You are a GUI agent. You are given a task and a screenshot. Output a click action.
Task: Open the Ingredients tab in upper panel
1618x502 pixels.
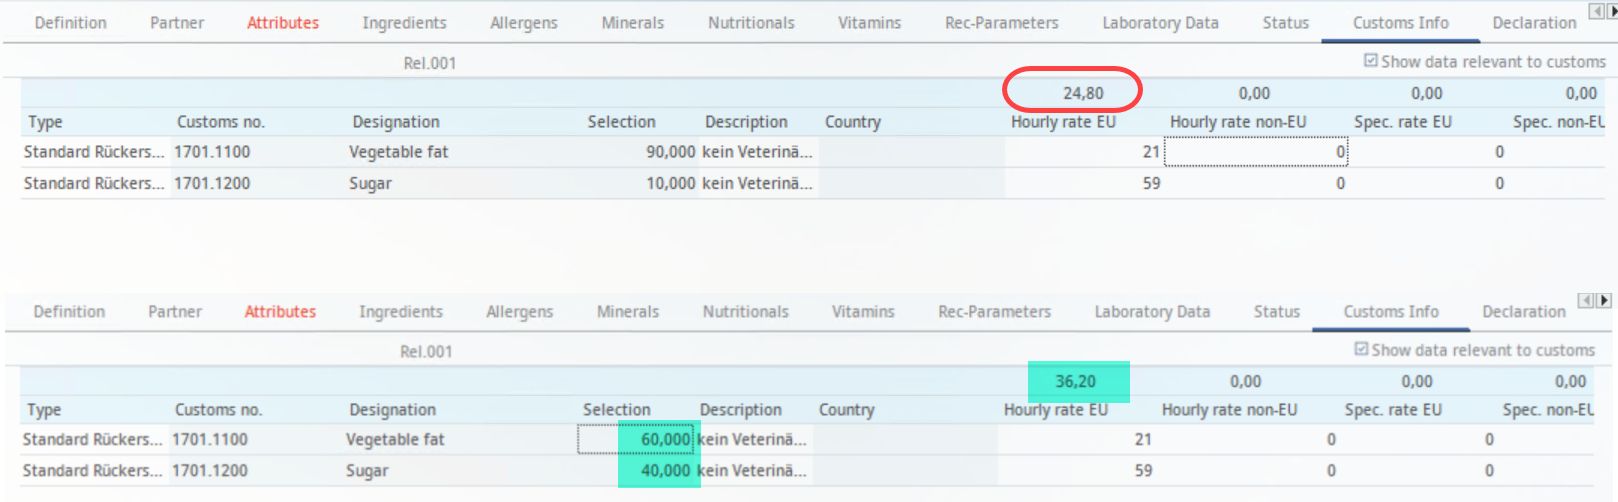coord(404,22)
